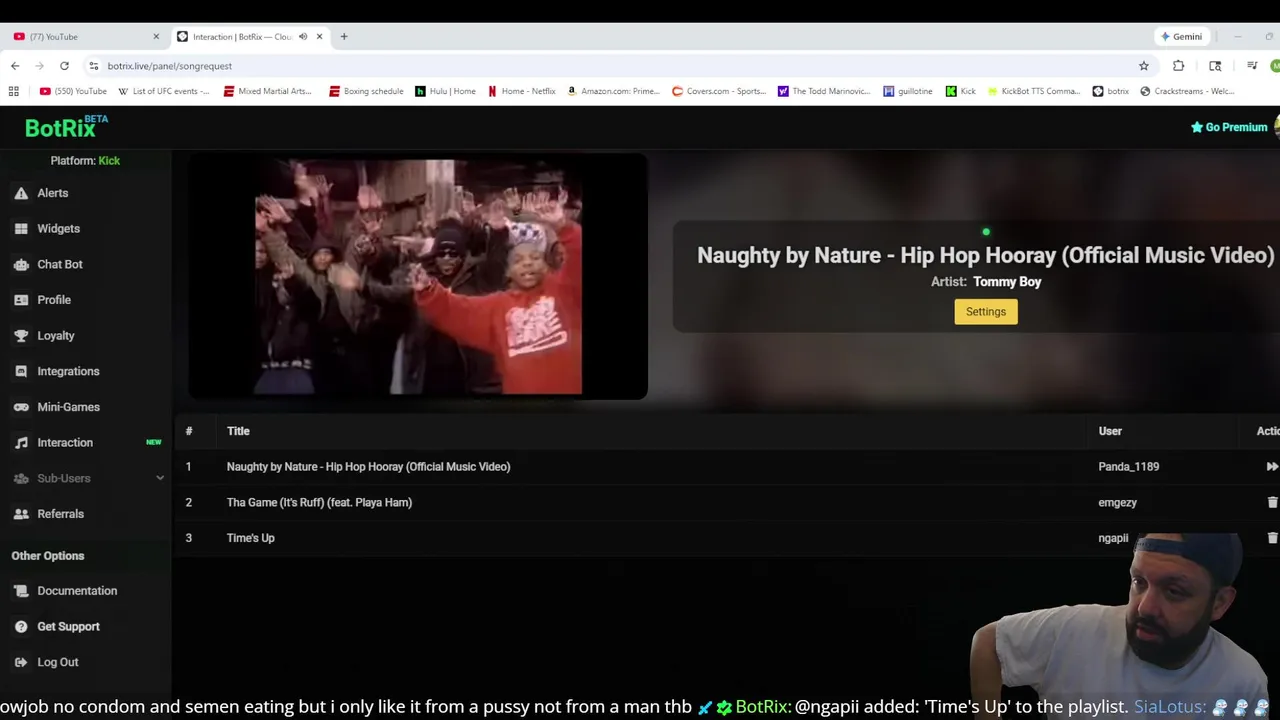Delete Tha Game (It's Ruff) from queue
Viewport: 1280px width, 720px height.
[1272, 502]
